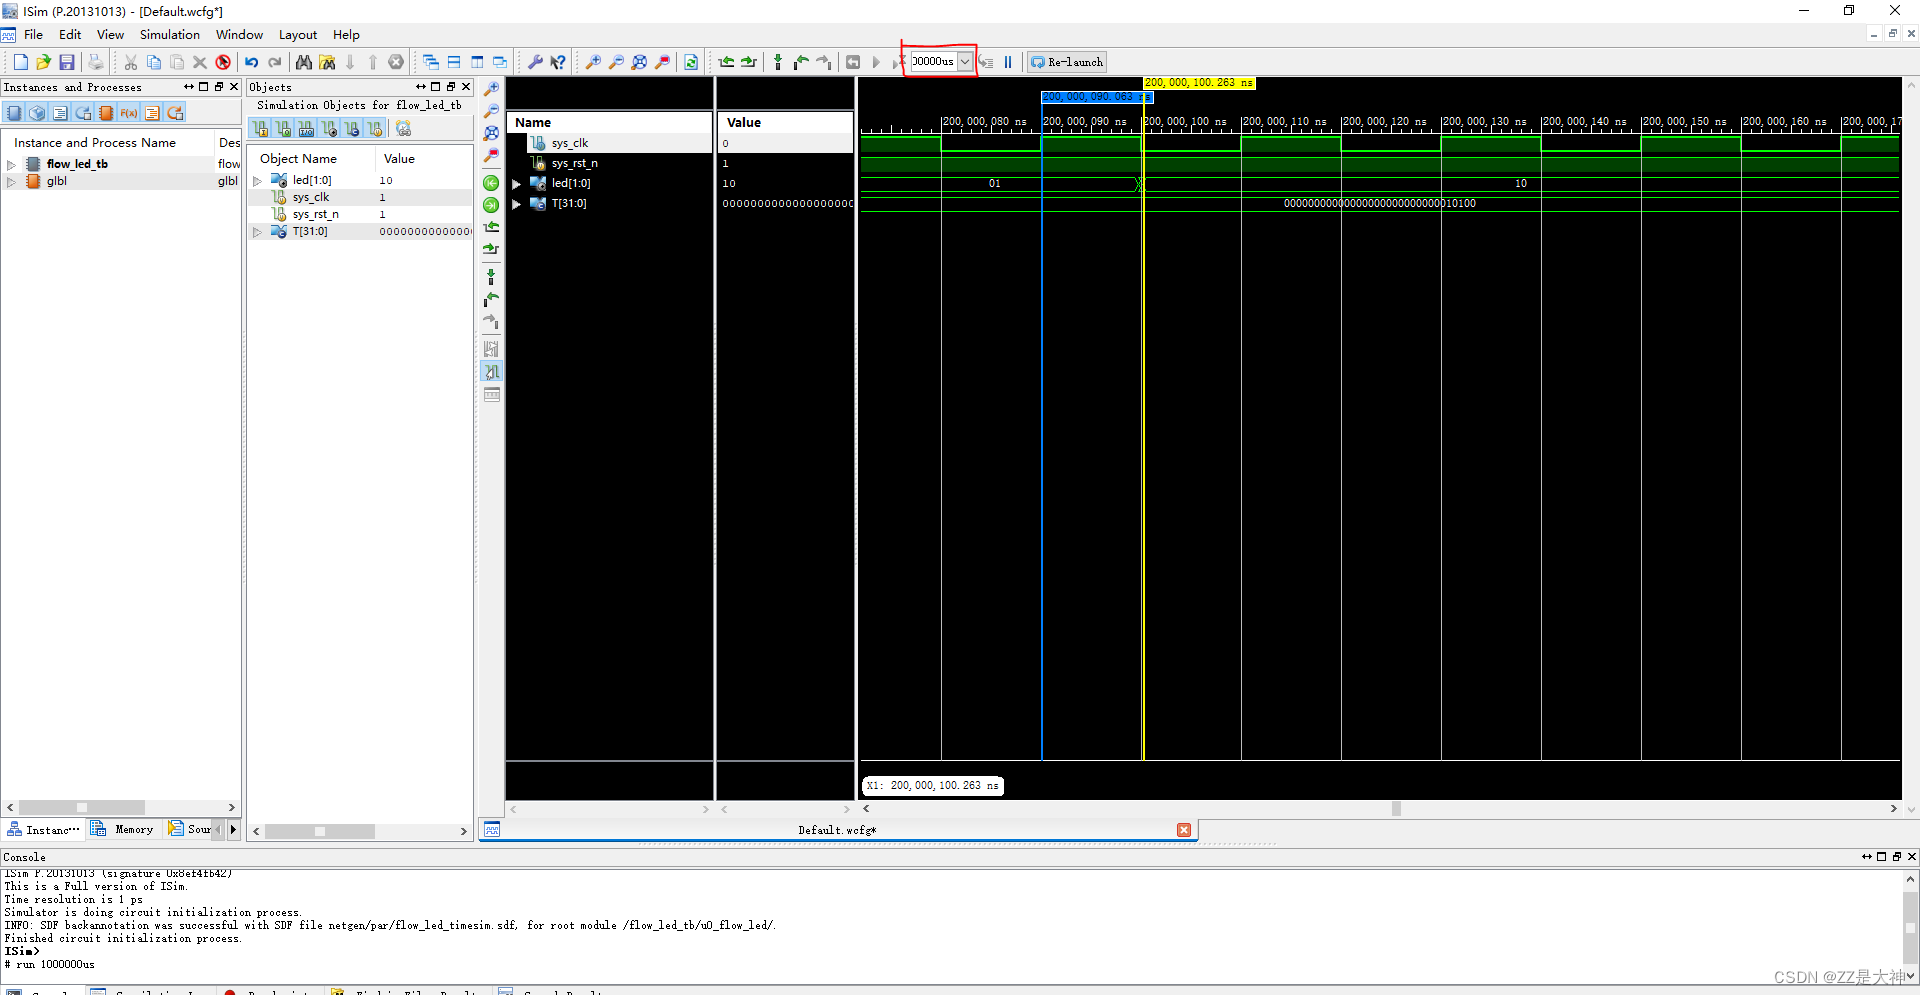Toggle Variables filter in Objects panel
Image resolution: width=1920 pixels, height=995 pixels.
click(x=375, y=129)
